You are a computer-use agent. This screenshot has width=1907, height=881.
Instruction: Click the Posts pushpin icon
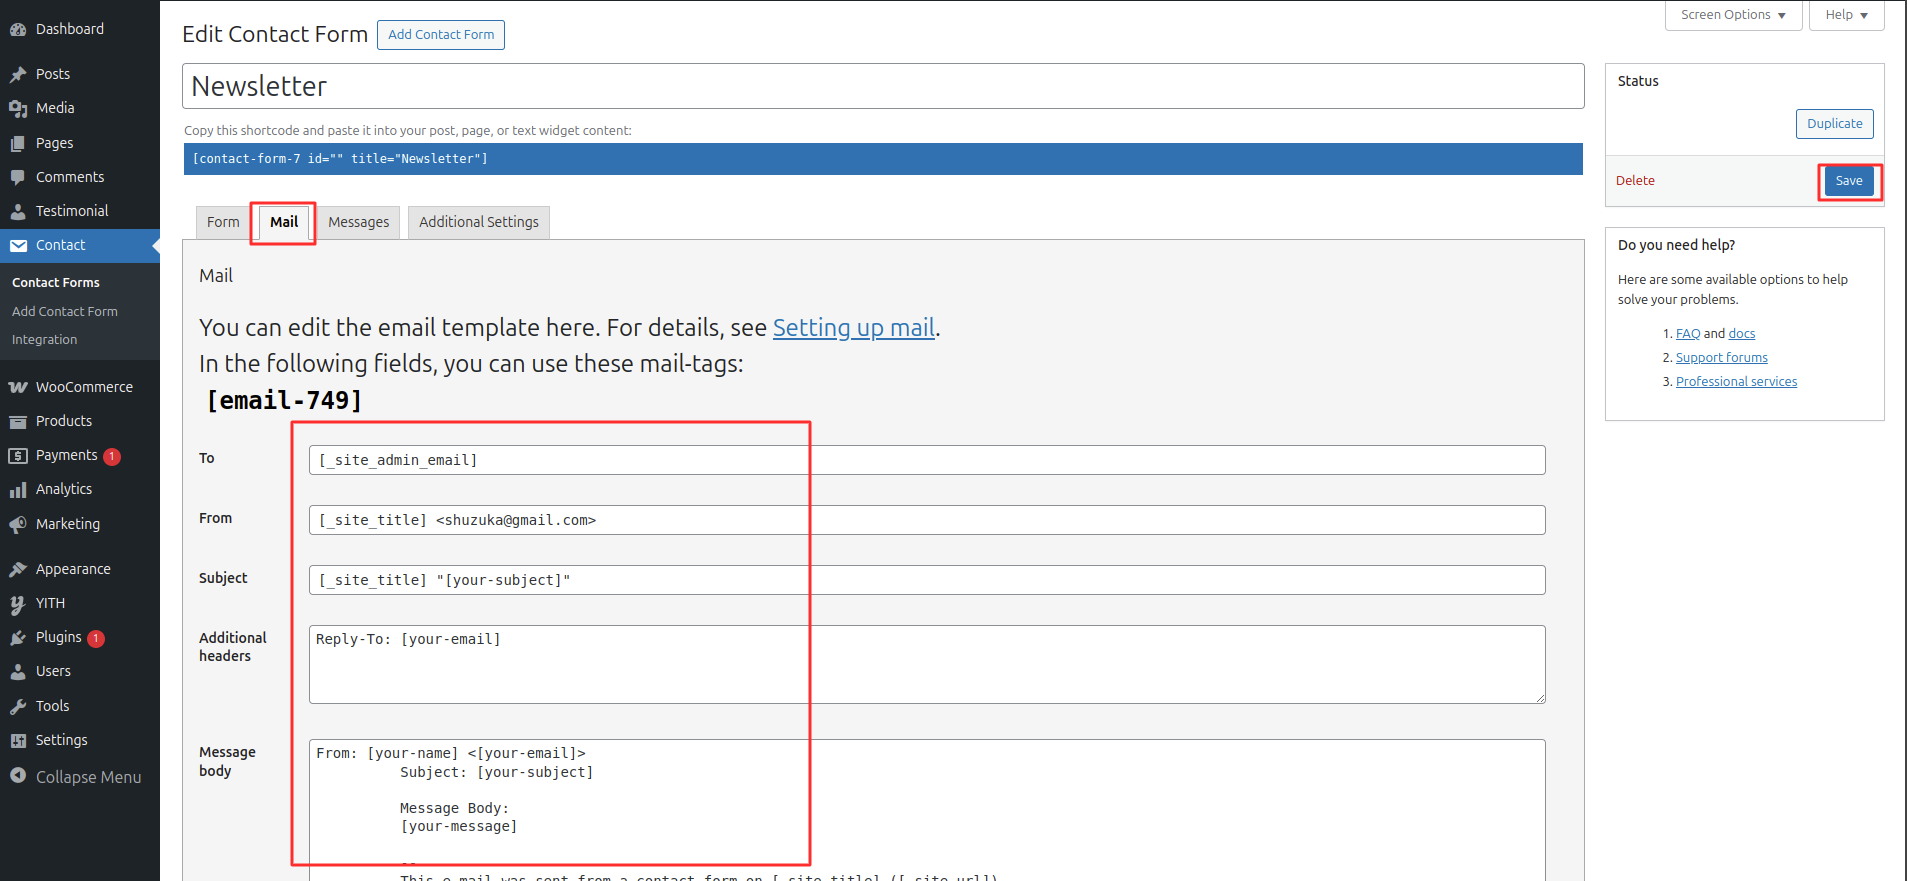coord(18,74)
